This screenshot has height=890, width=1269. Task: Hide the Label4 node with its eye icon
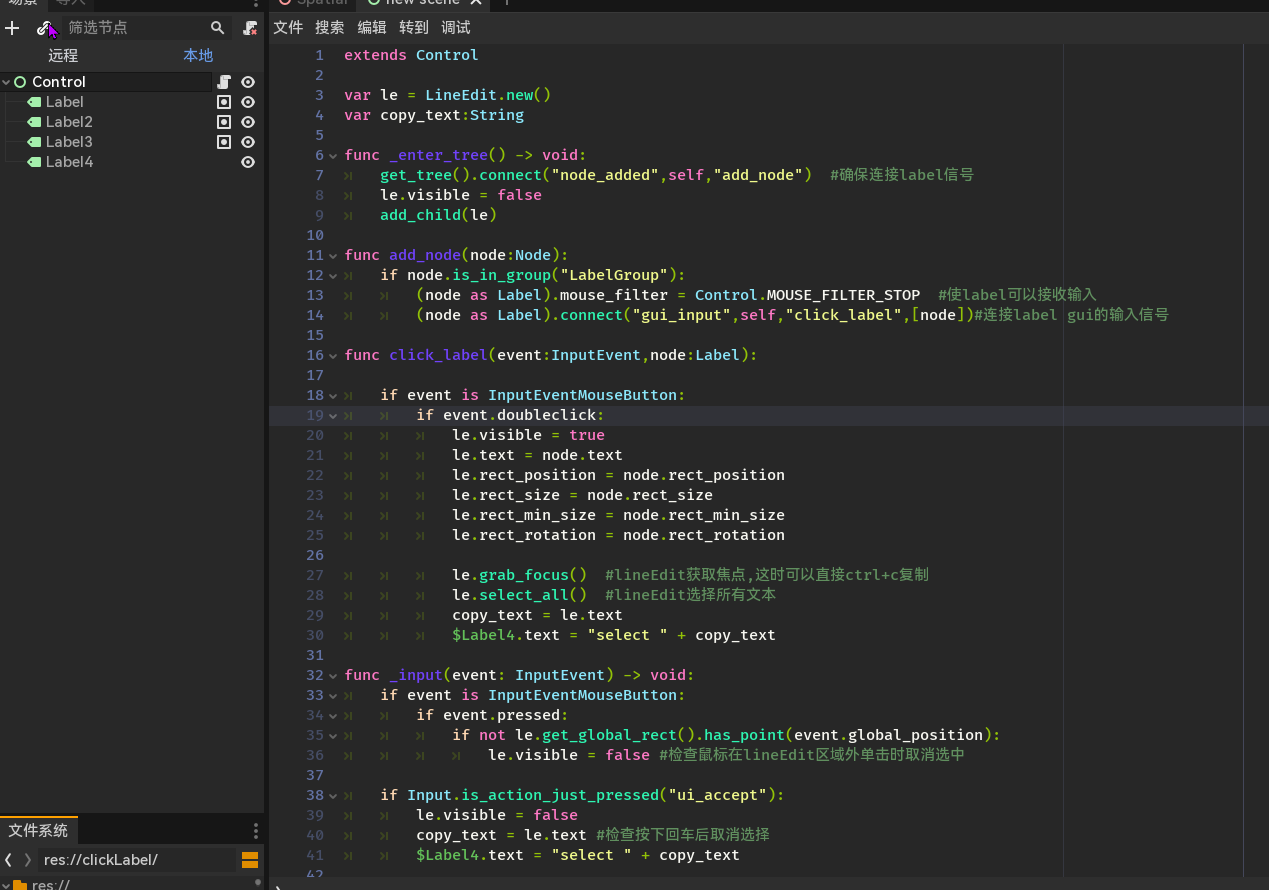pos(248,162)
